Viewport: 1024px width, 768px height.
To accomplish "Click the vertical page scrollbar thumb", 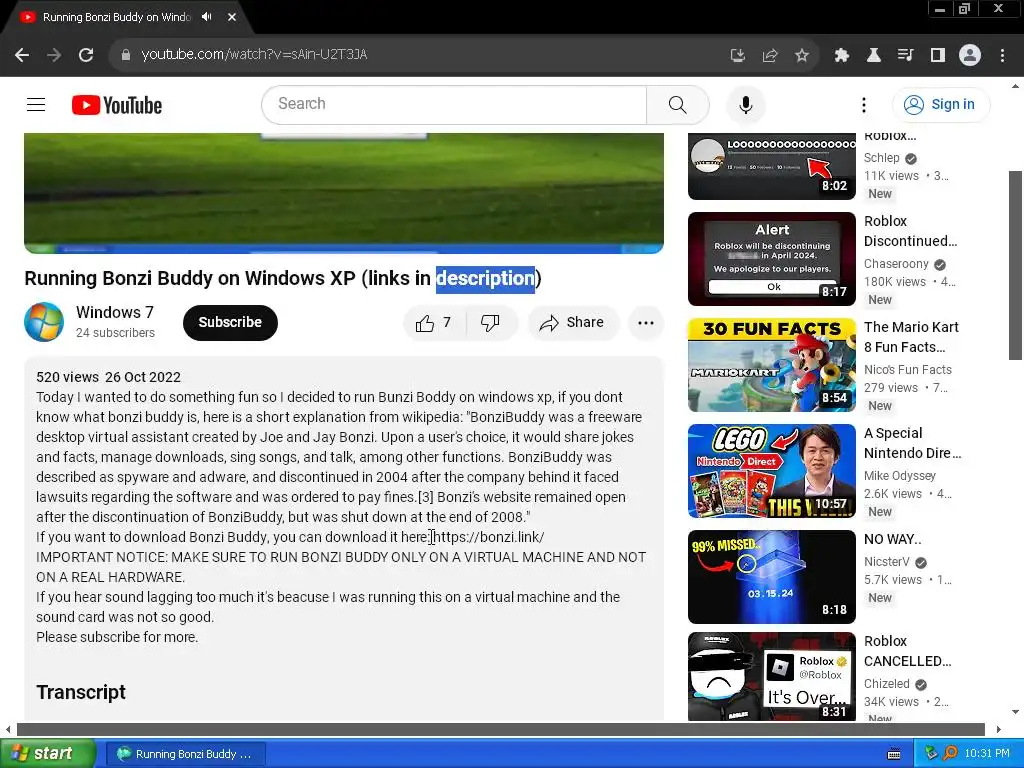I will coord(1015,265).
